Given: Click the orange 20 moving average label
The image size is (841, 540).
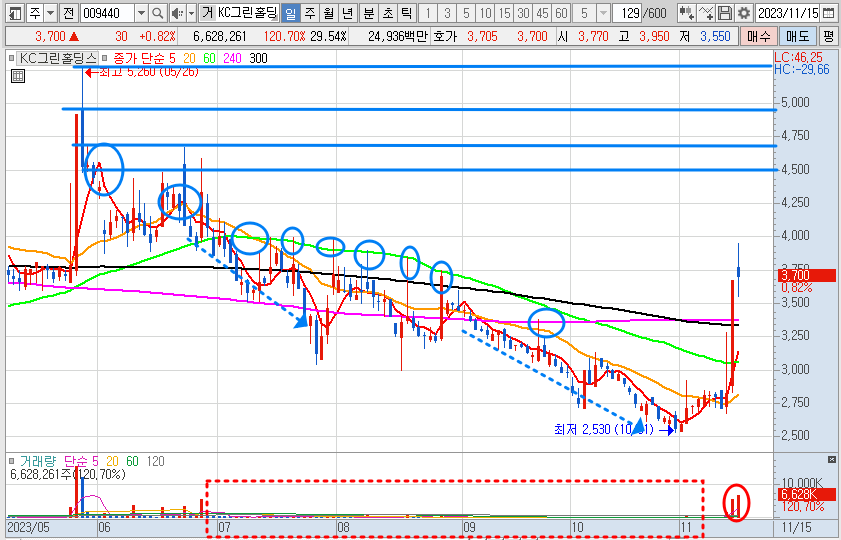Looking at the screenshot, I should pyautogui.click(x=189, y=58).
